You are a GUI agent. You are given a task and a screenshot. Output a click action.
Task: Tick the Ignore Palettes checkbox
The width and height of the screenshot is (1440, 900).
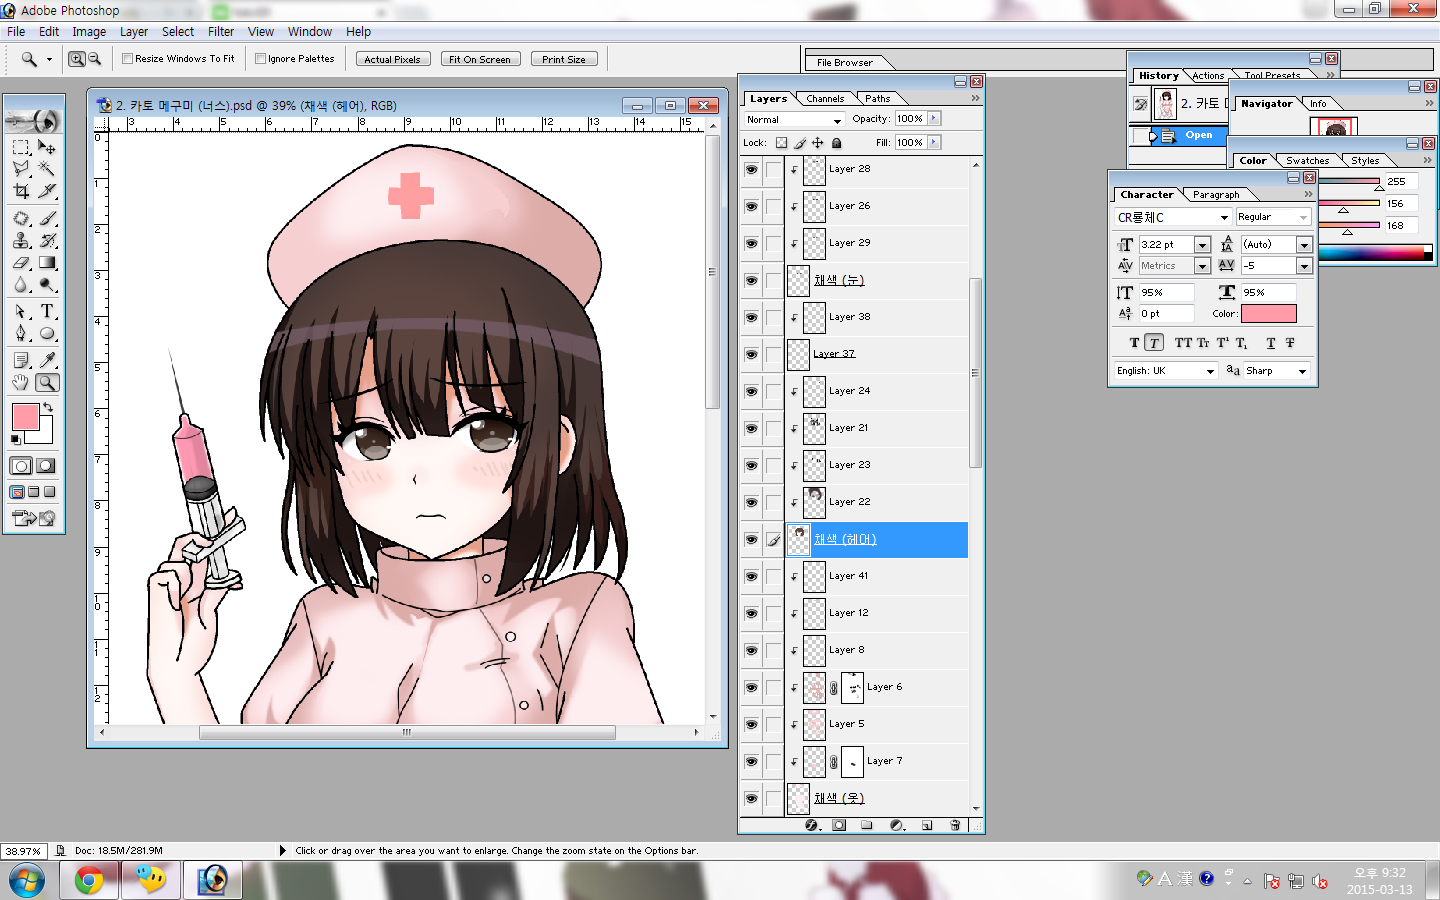point(261,59)
